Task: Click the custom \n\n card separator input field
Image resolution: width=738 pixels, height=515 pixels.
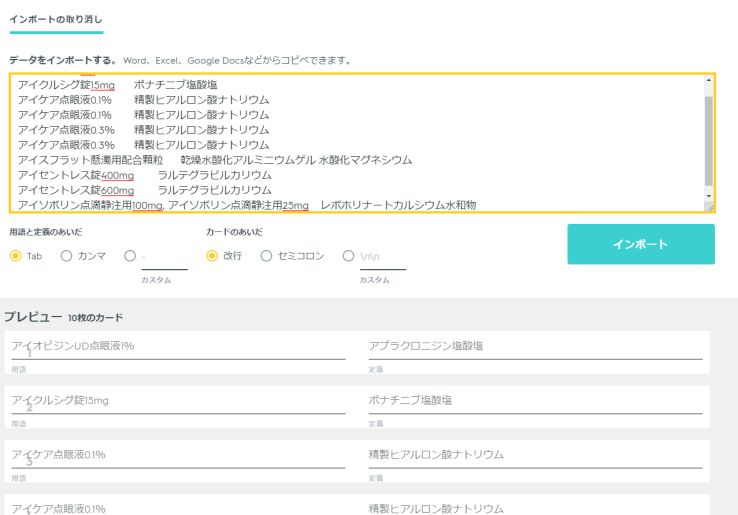Action: tap(382, 257)
